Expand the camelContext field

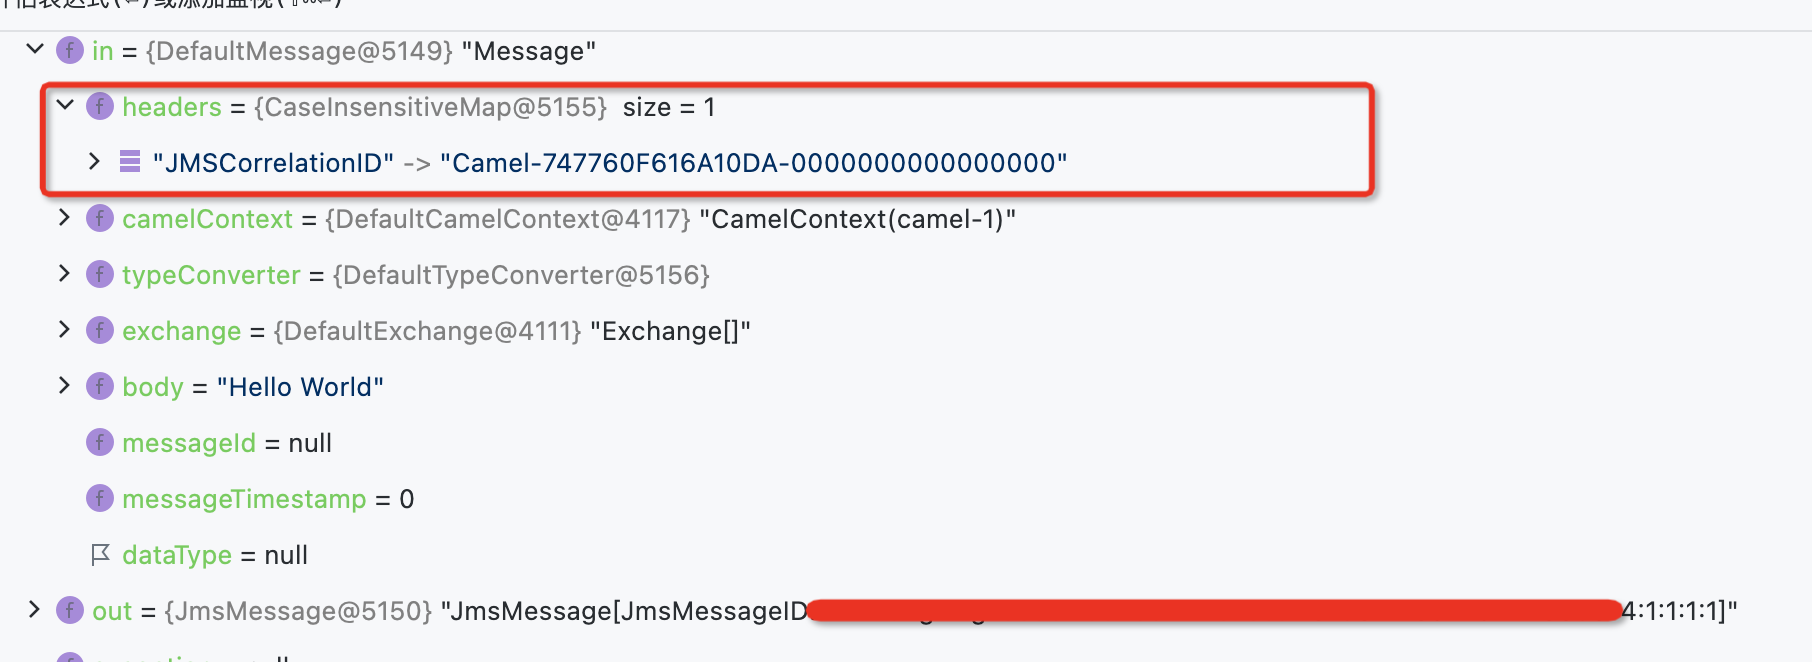pos(64,217)
